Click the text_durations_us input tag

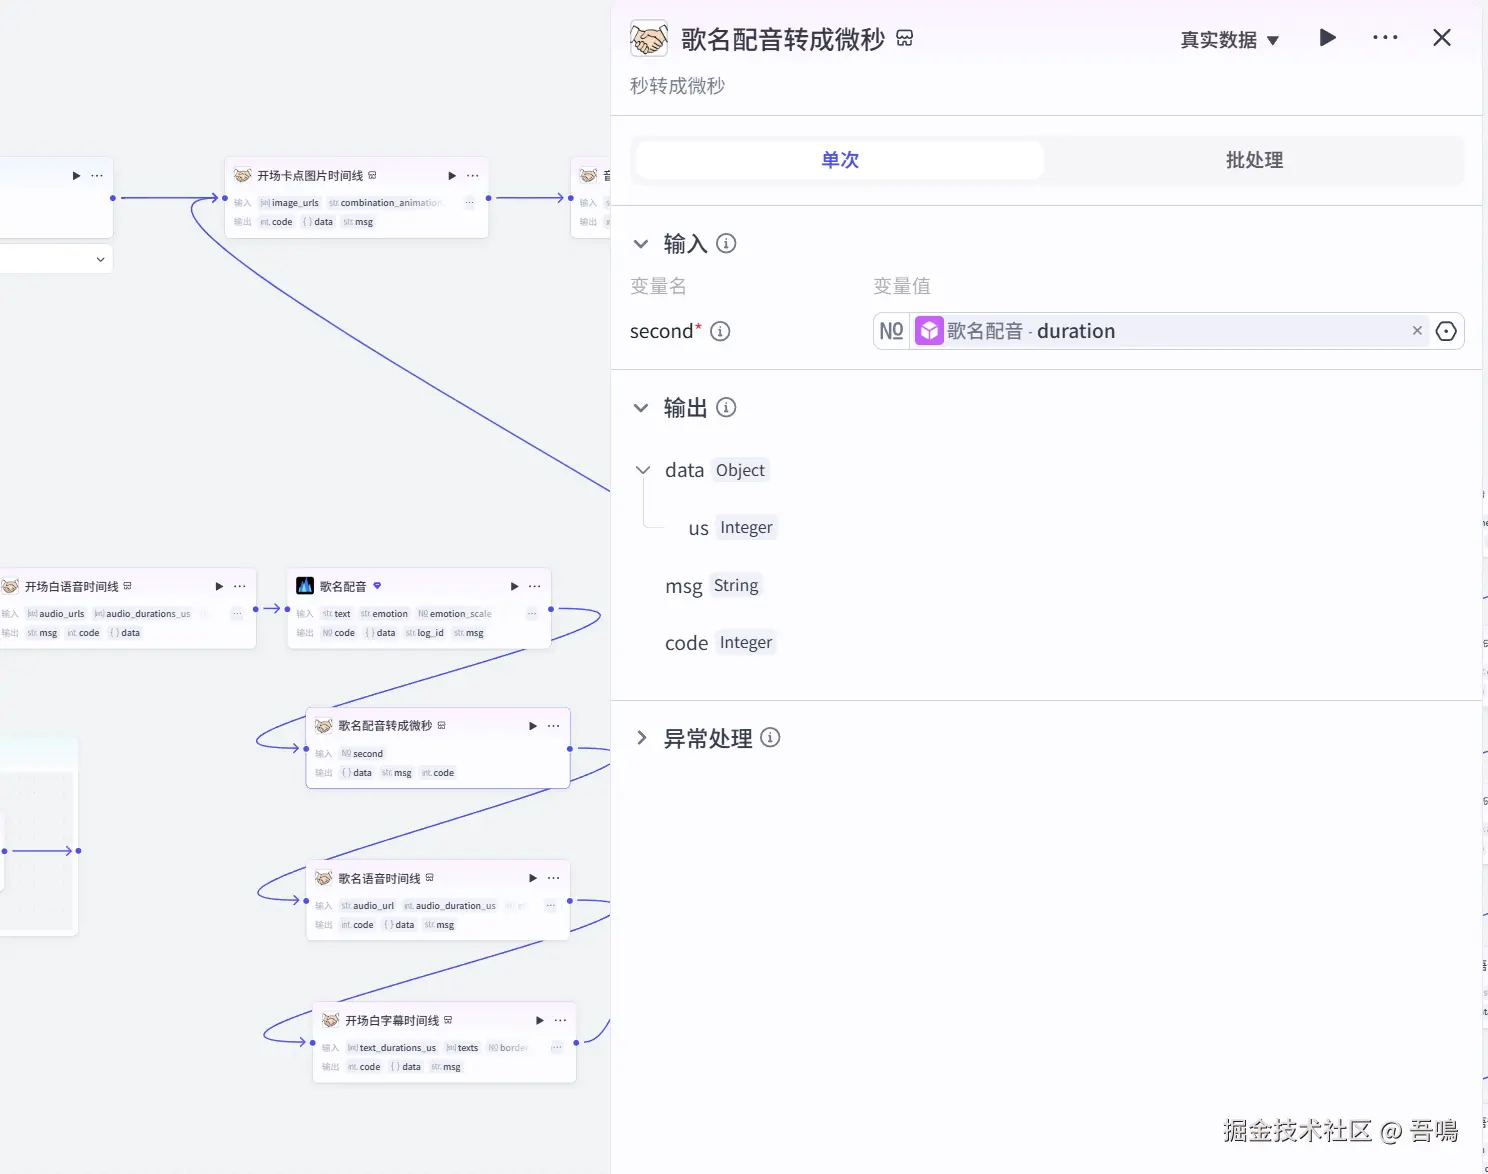click(x=392, y=1048)
